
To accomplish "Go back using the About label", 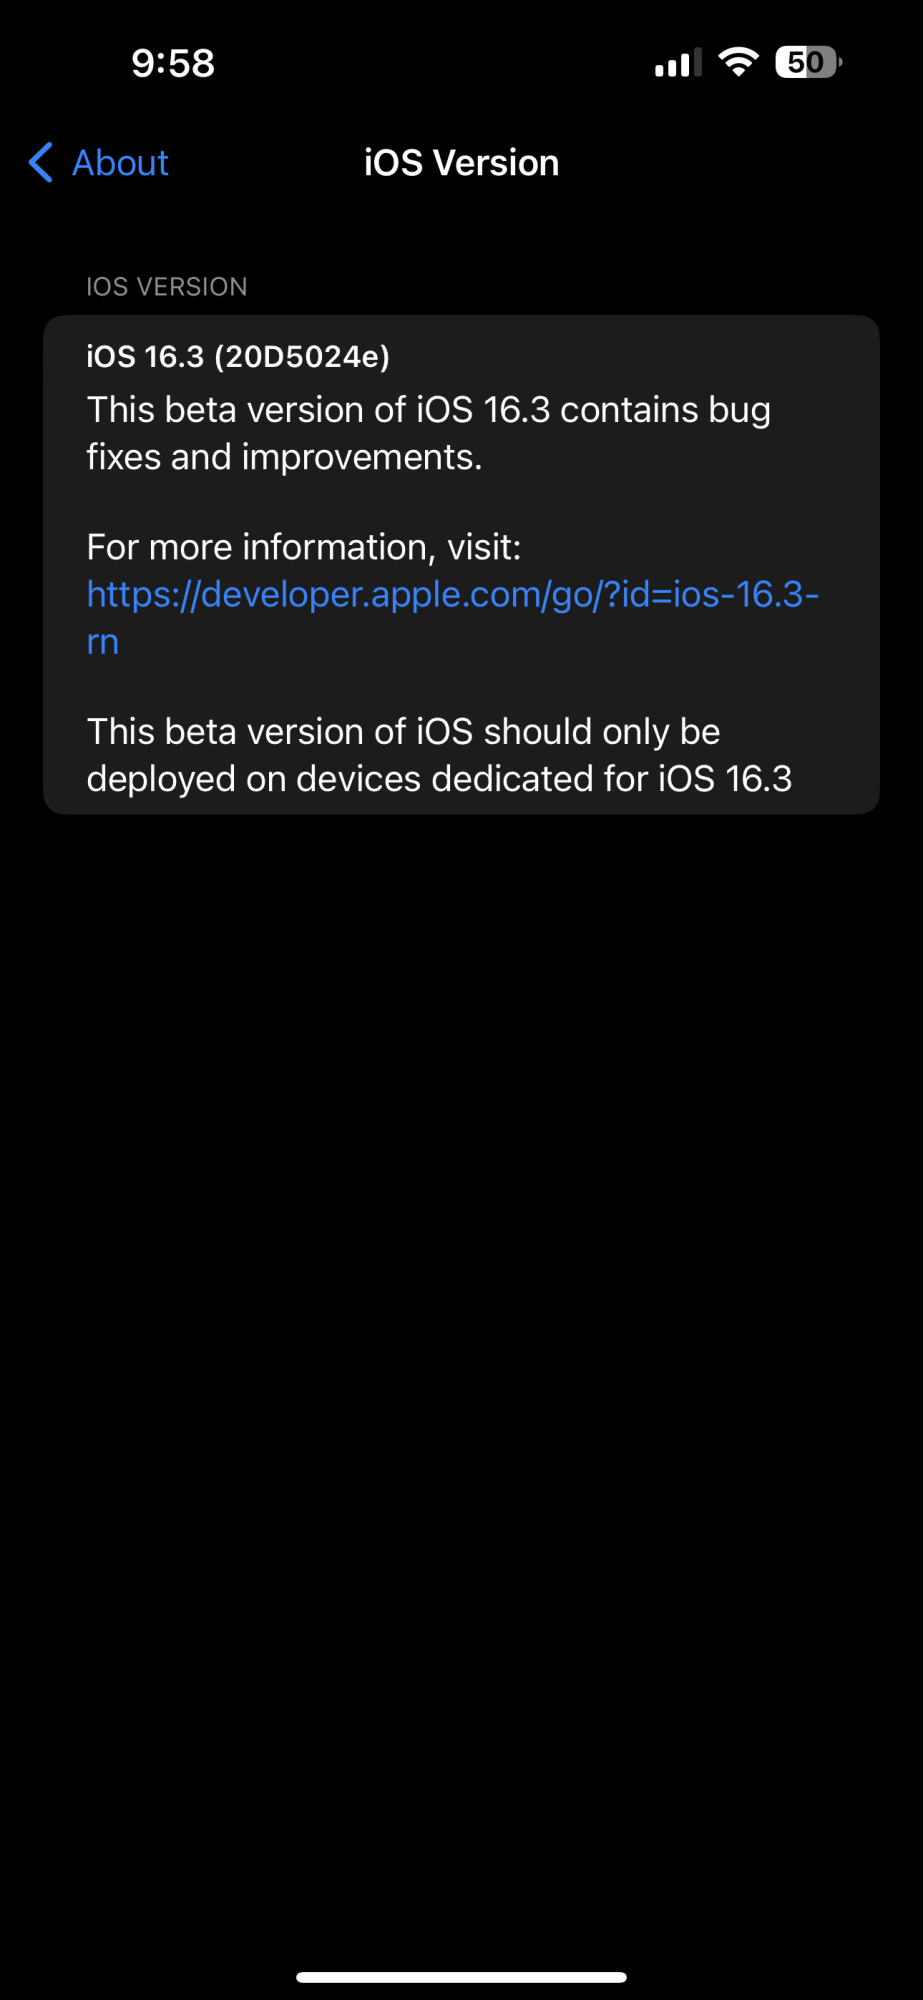I will tap(120, 163).
